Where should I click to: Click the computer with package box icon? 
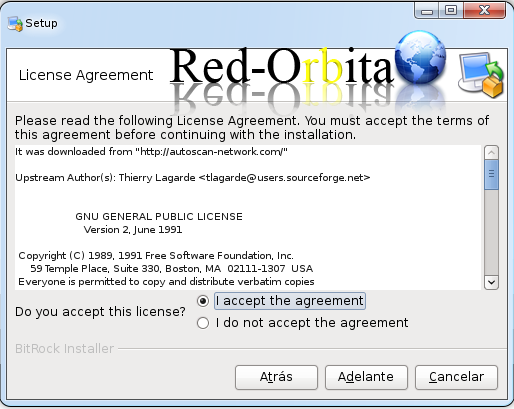tap(481, 75)
